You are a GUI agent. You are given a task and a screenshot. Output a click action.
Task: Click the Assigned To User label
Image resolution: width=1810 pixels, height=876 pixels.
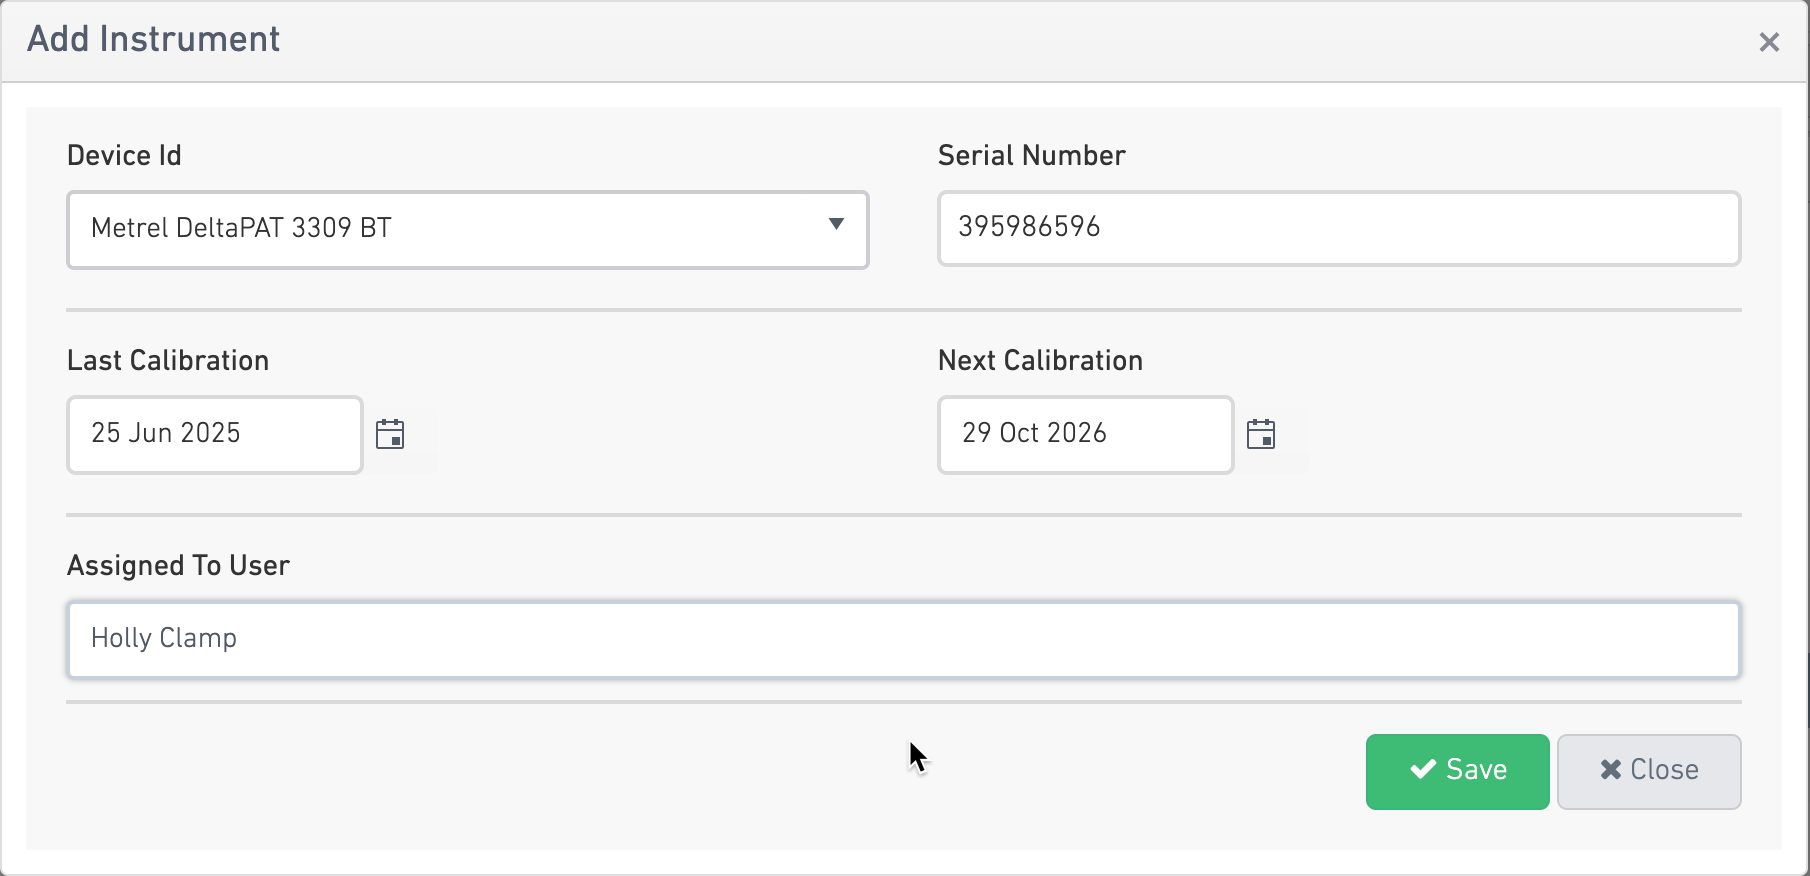tap(178, 566)
